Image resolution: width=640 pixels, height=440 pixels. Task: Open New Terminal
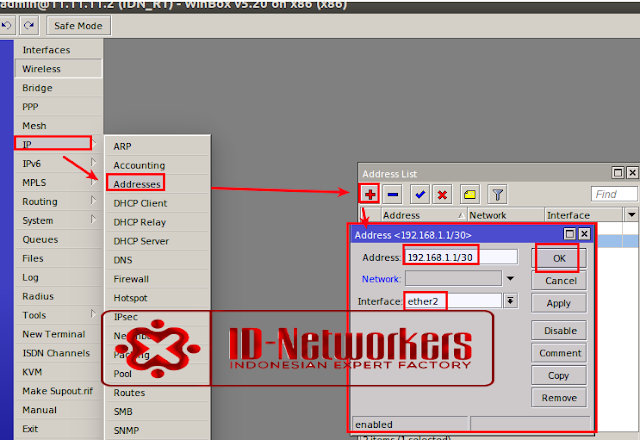pyautogui.click(x=58, y=334)
